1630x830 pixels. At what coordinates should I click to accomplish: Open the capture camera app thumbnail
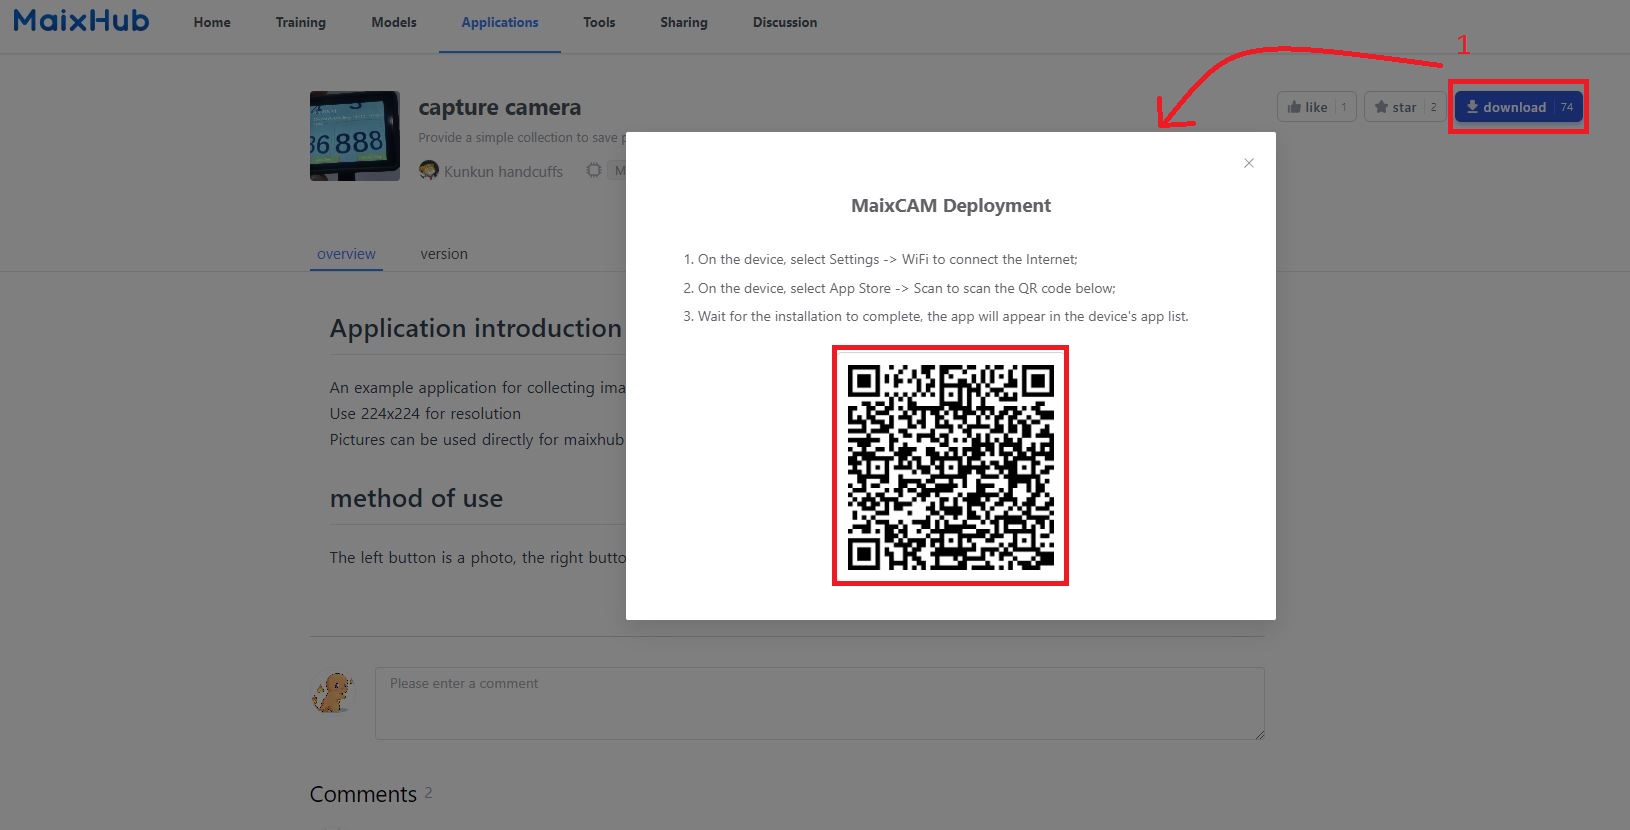355,136
